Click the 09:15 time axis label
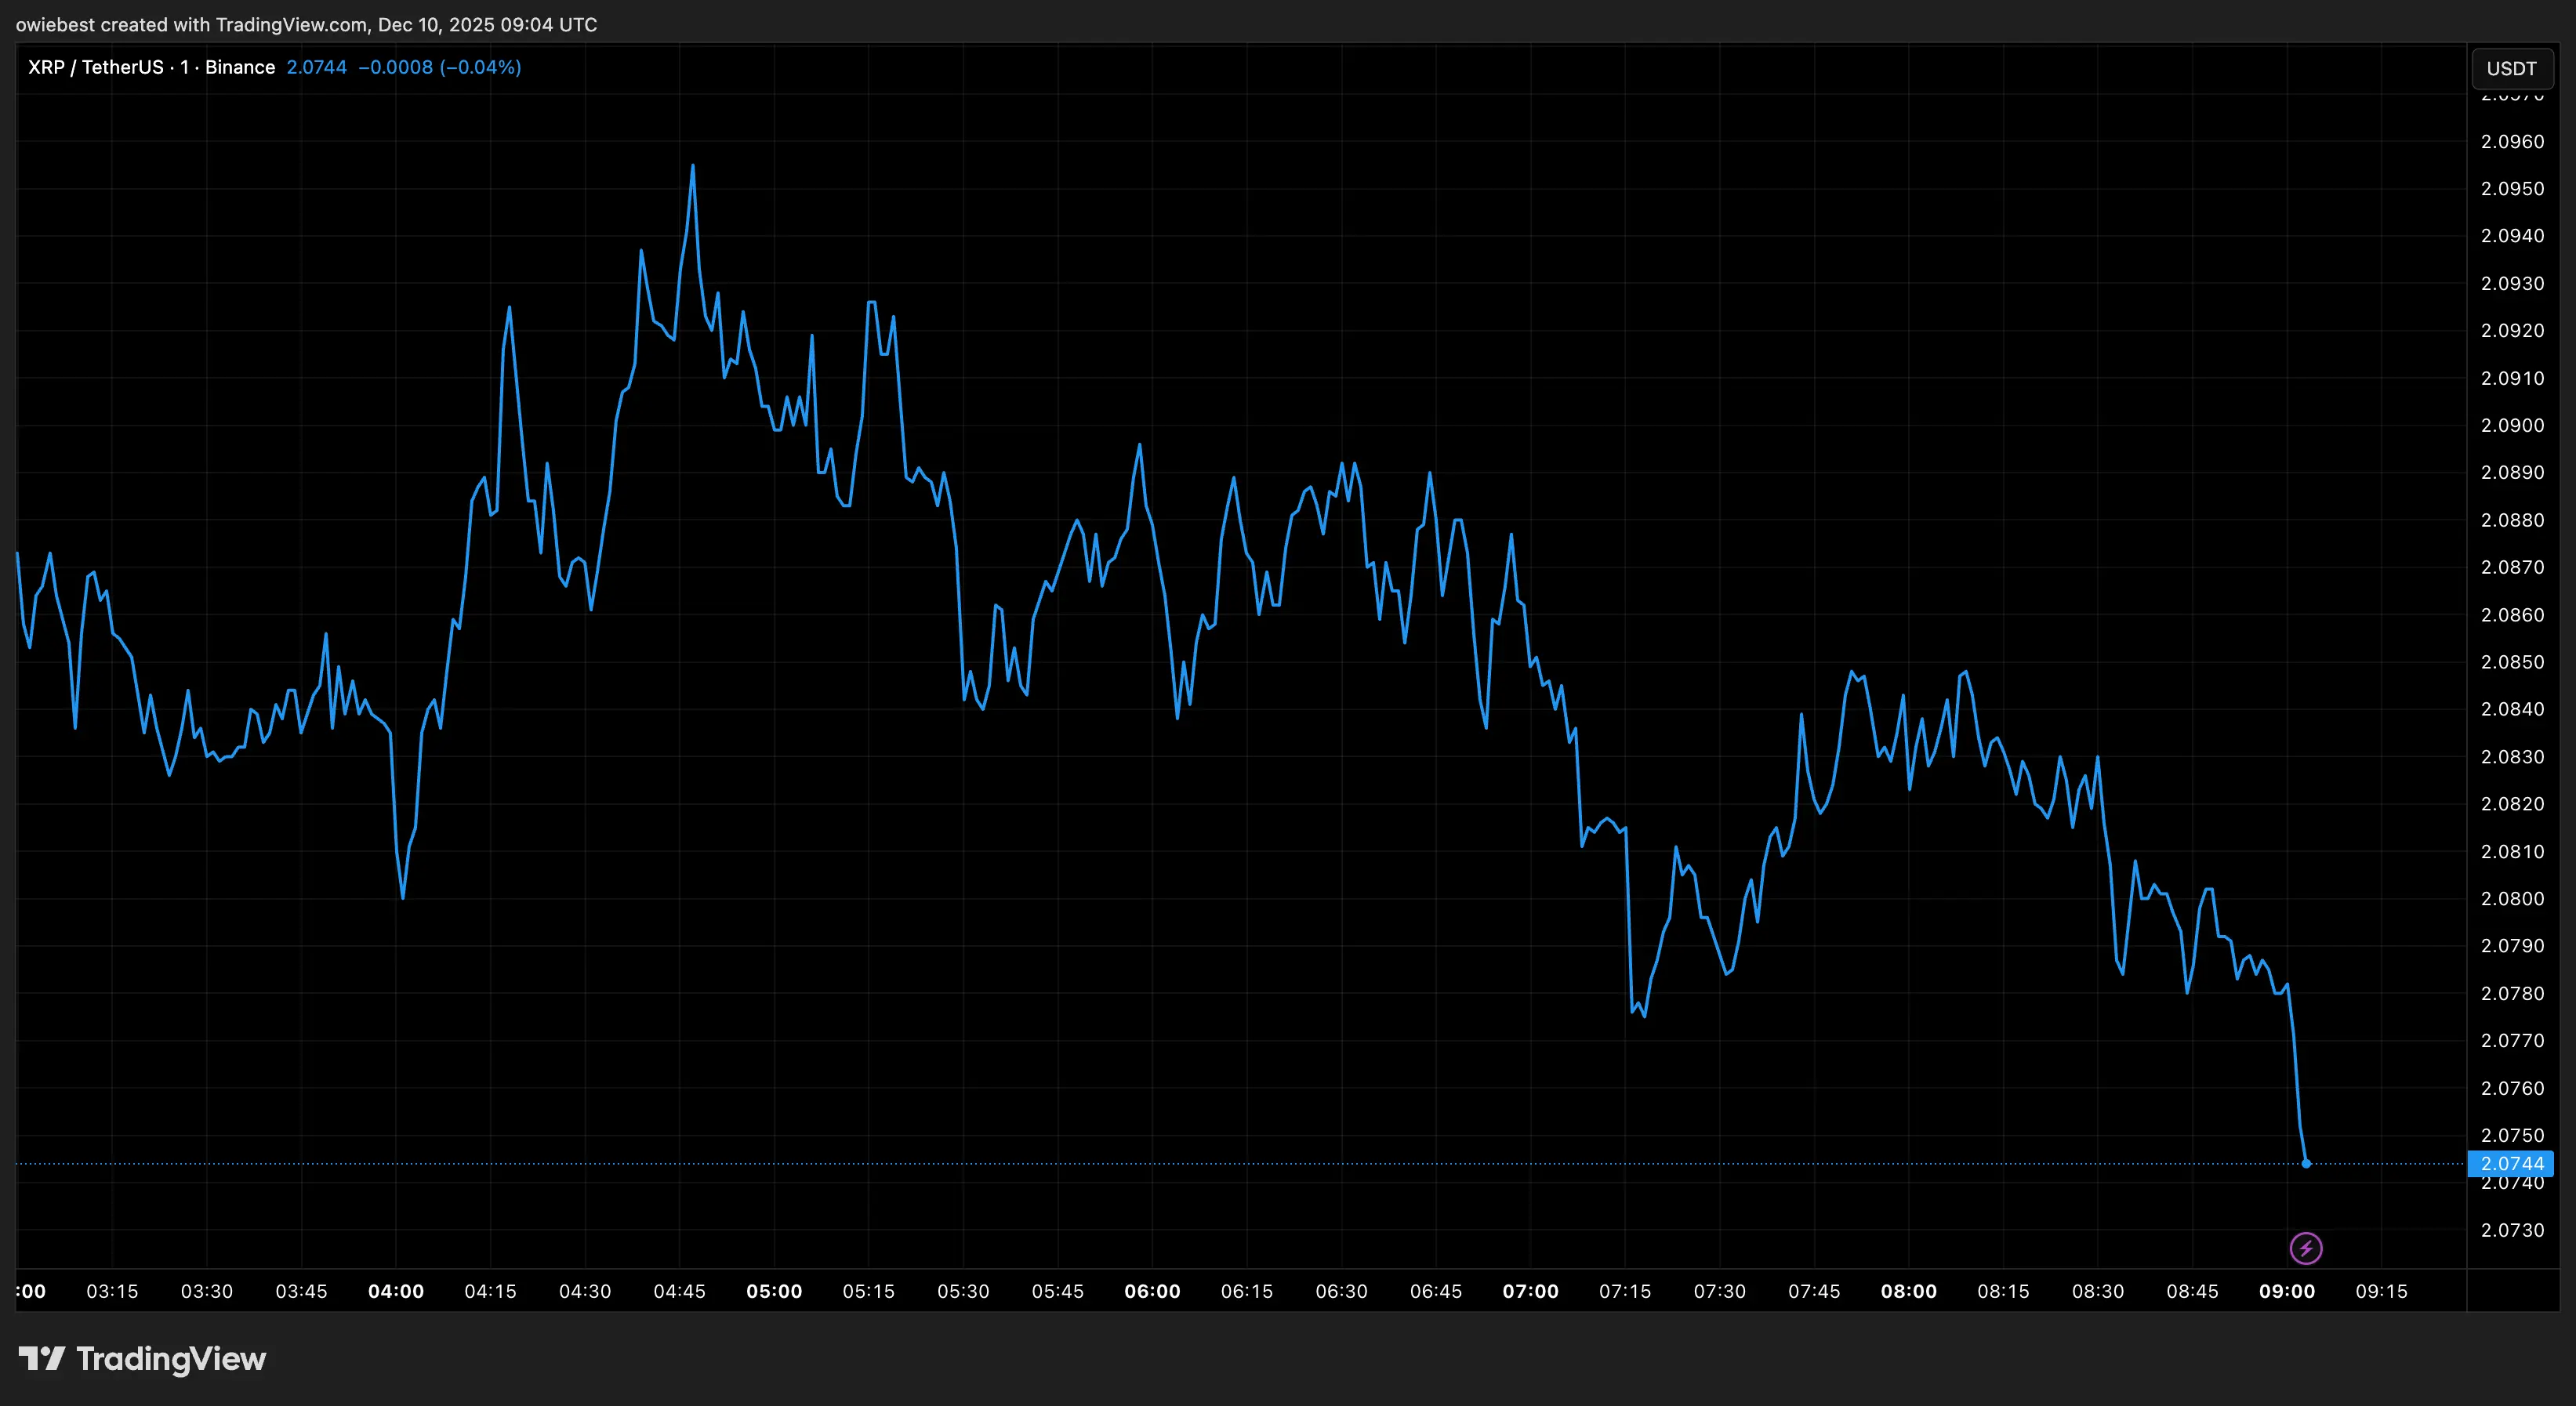The image size is (2576, 1406). coord(2381,1291)
